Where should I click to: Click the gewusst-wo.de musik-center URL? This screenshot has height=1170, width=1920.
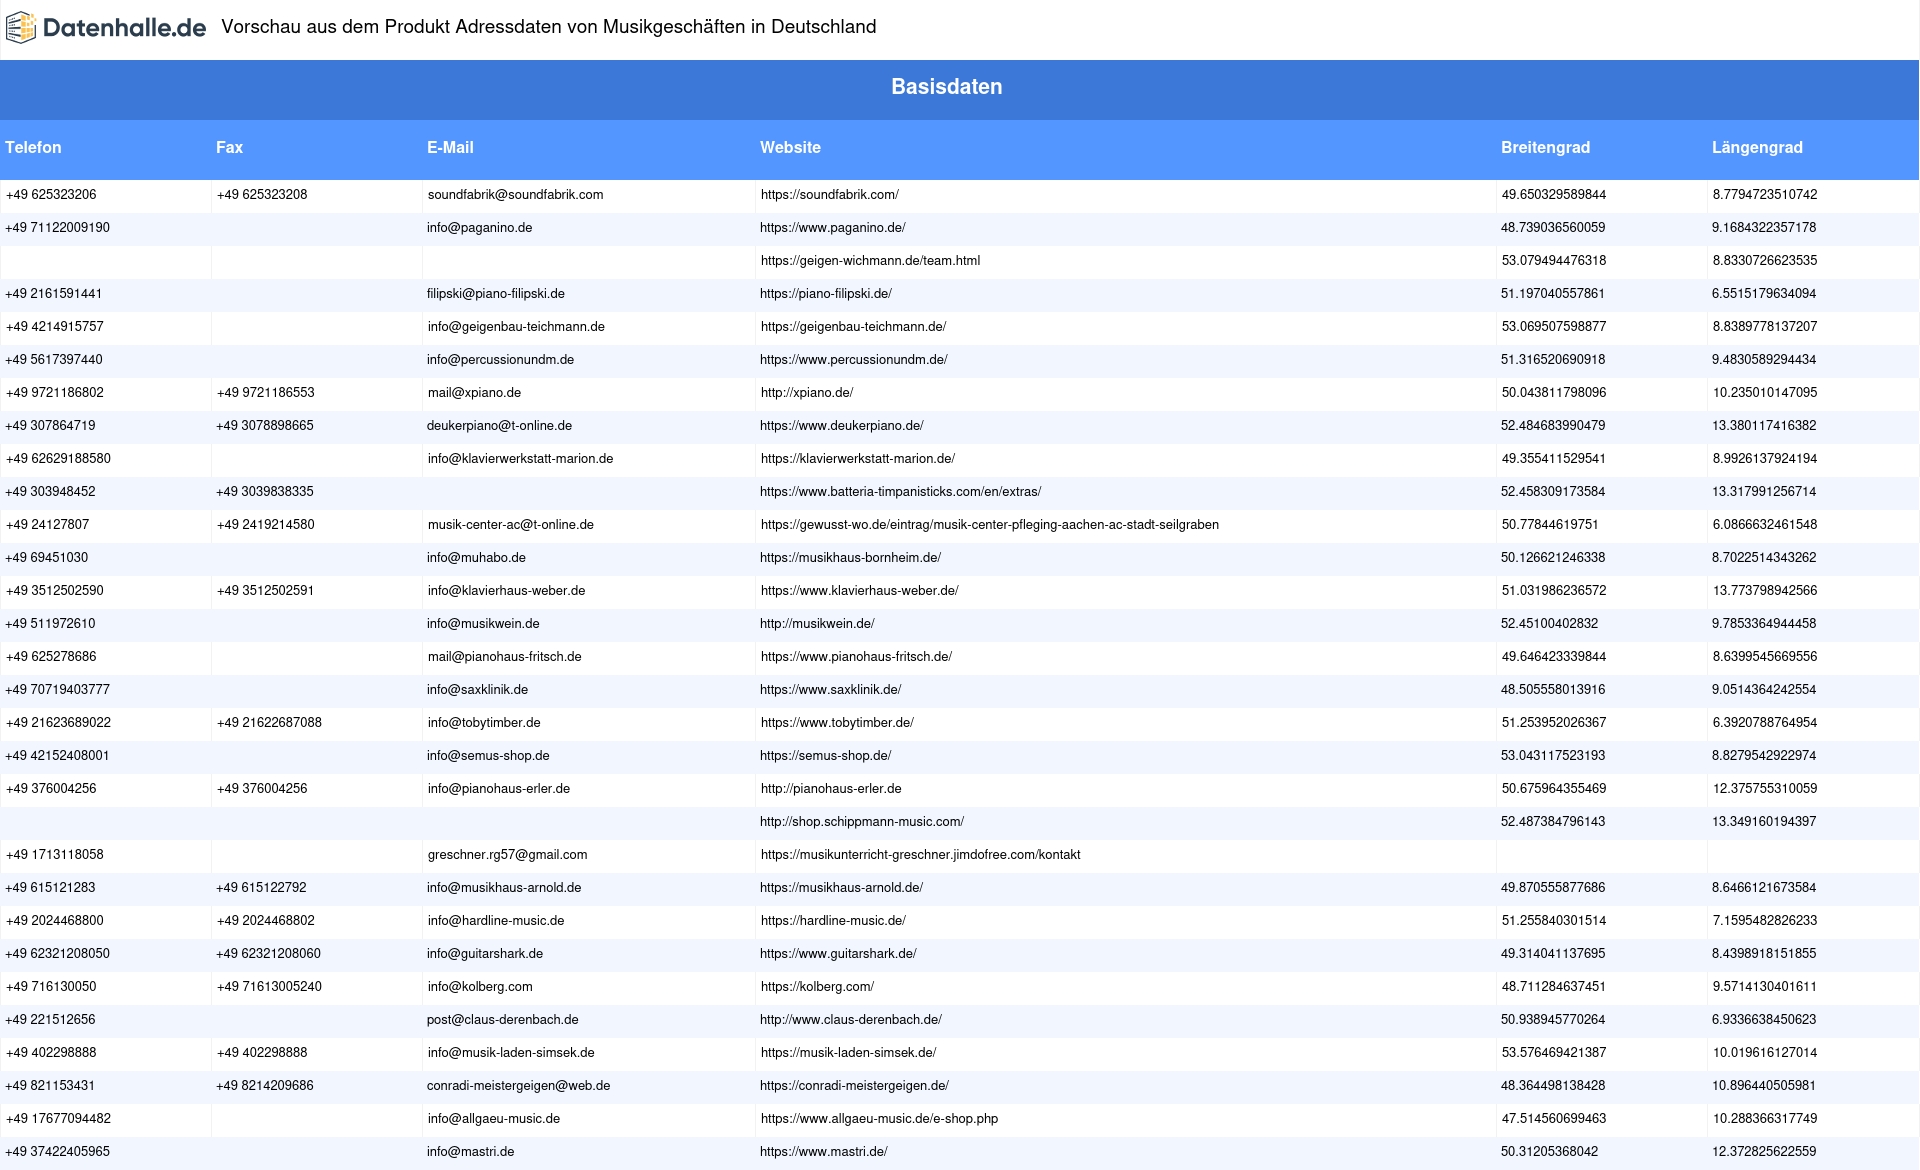point(990,525)
